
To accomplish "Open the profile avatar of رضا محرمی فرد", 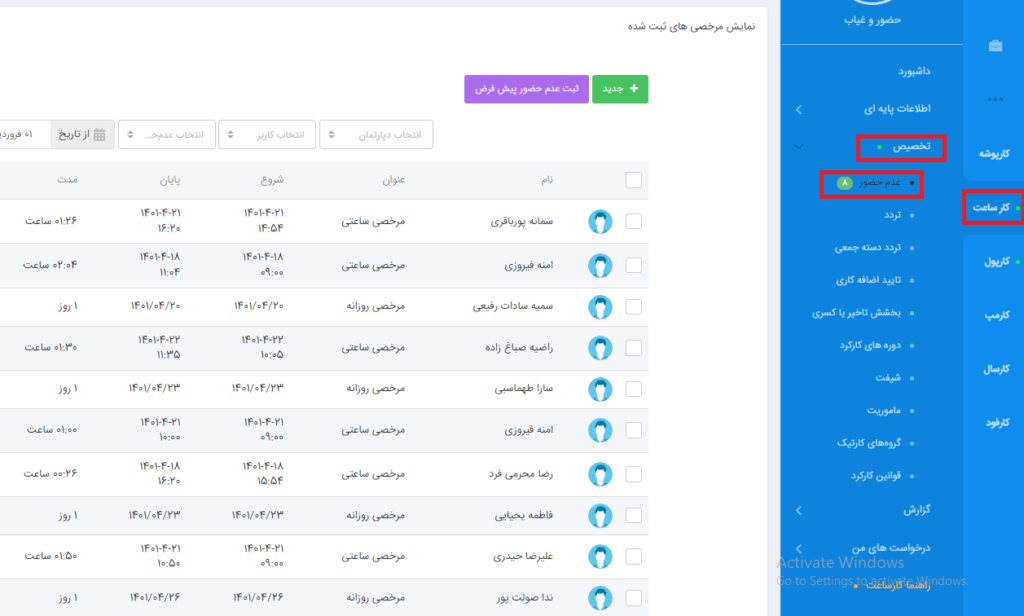I will 600,473.
